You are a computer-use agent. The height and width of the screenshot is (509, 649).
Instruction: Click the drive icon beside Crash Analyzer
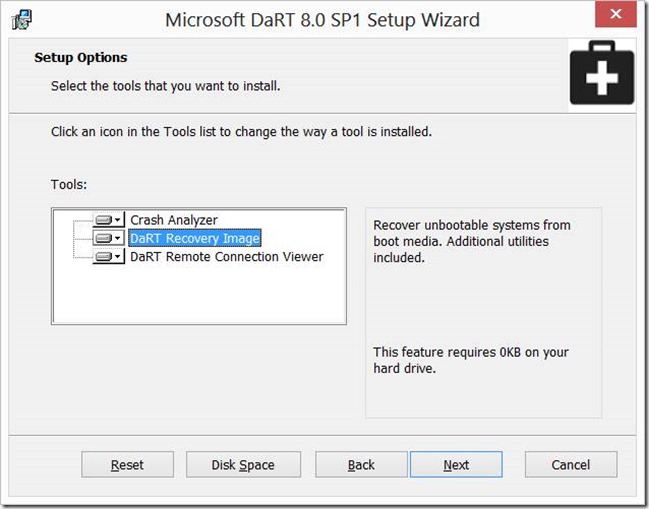(103, 220)
